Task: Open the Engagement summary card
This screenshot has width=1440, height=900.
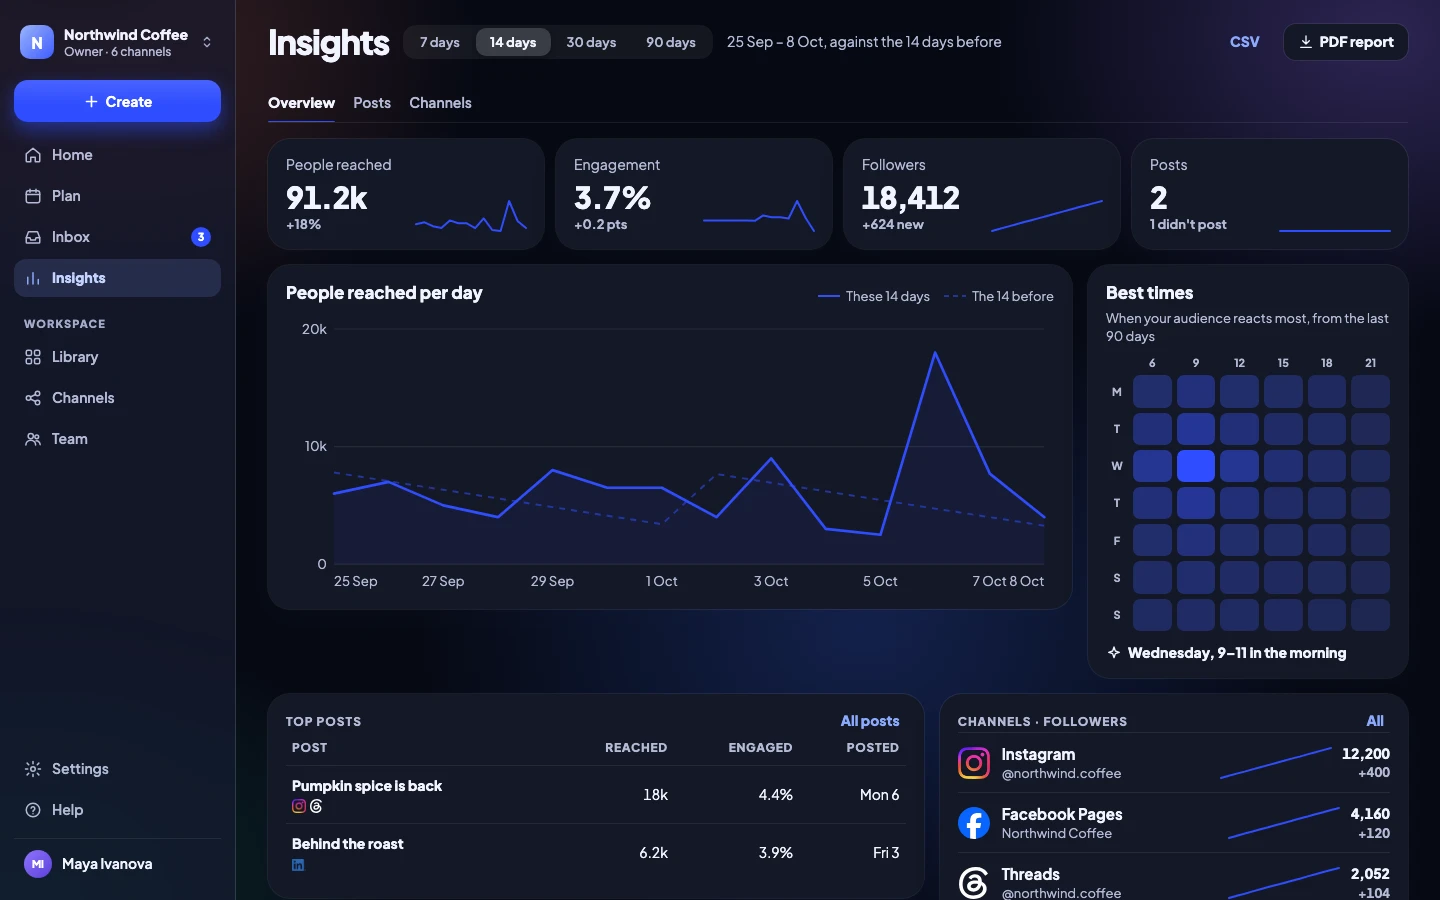Action: 694,194
